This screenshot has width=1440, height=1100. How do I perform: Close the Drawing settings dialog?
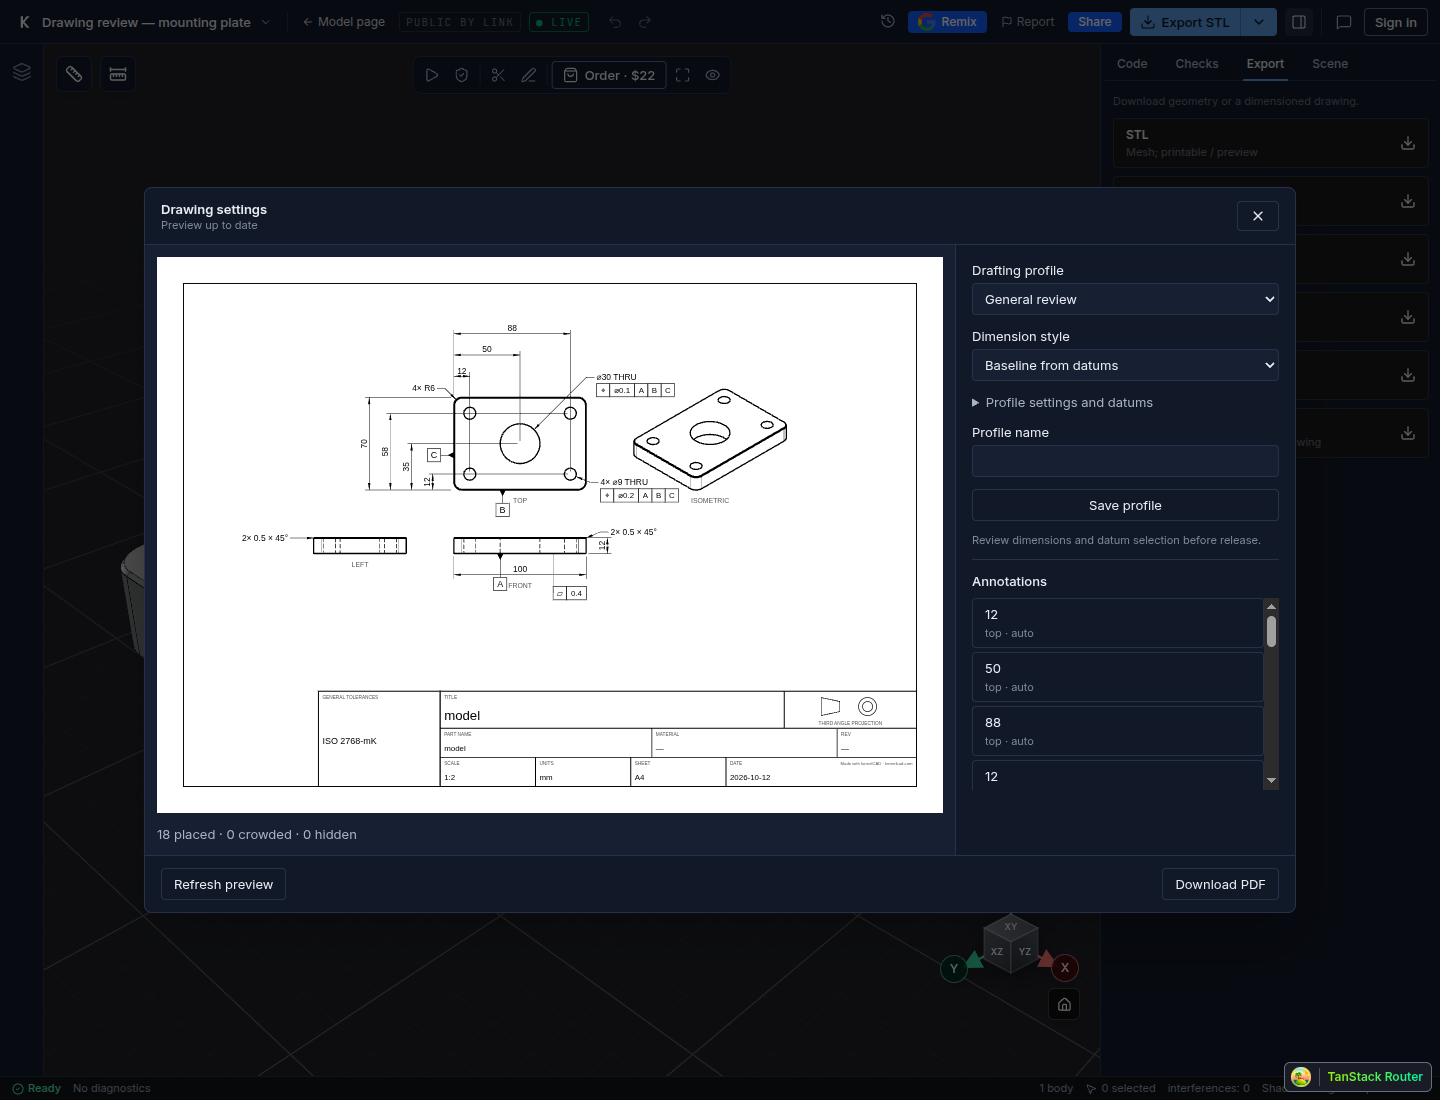tap(1257, 216)
